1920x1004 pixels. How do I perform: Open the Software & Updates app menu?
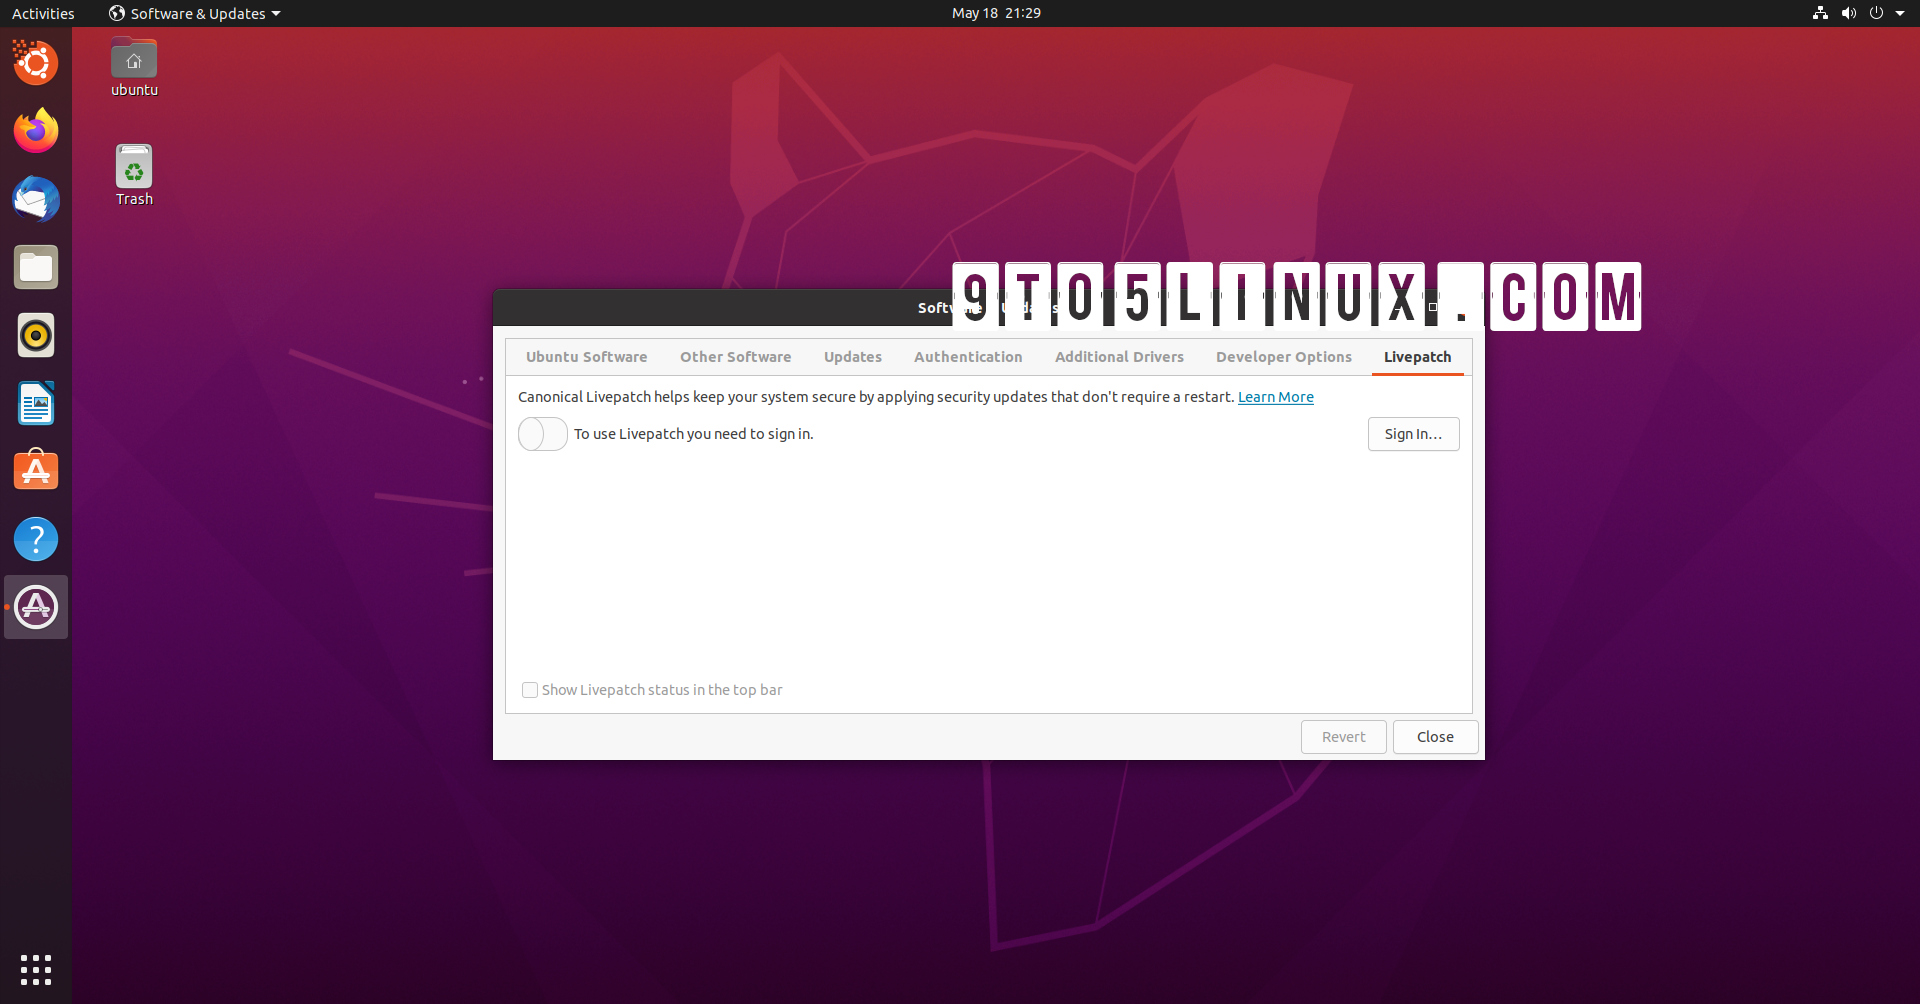coord(195,13)
